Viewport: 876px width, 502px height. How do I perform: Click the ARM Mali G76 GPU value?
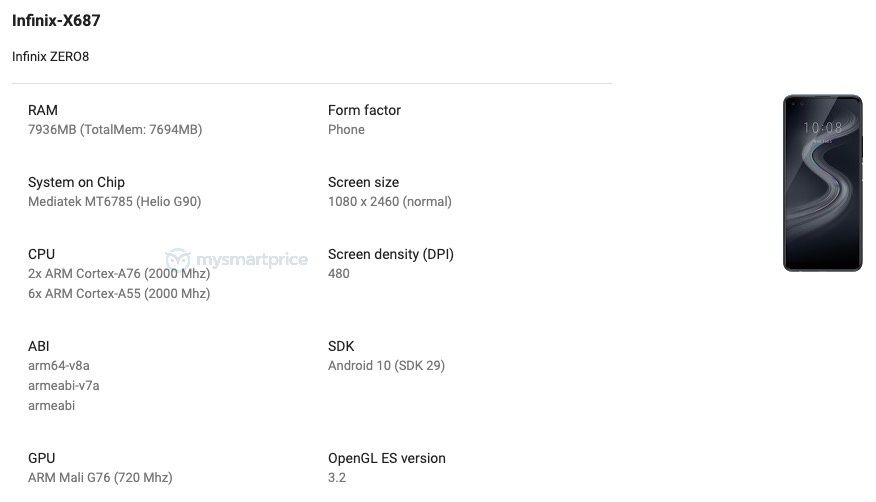coord(101,478)
